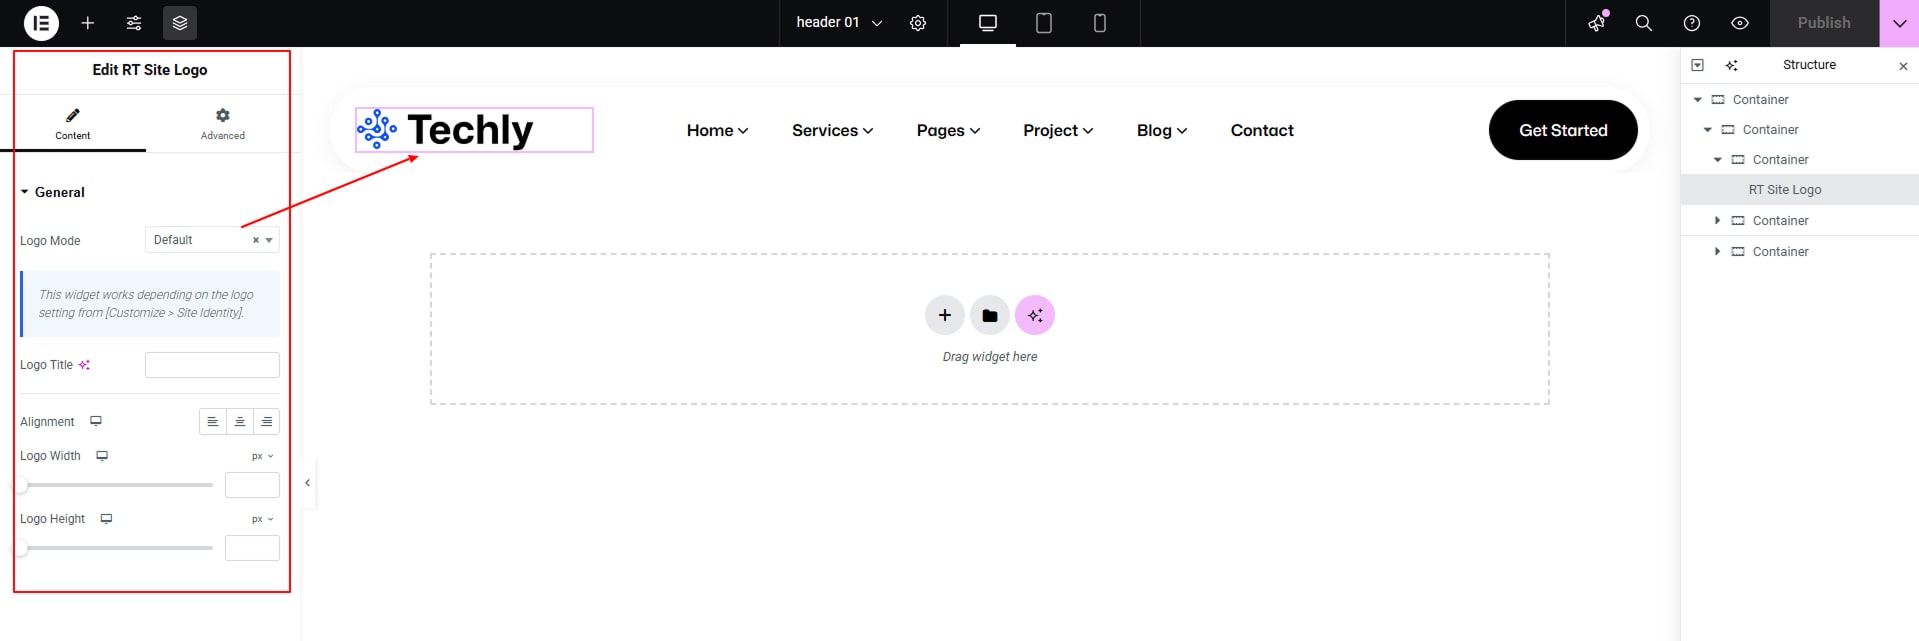
Task: Collapse the General section
Action: pyautogui.click(x=53, y=192)
